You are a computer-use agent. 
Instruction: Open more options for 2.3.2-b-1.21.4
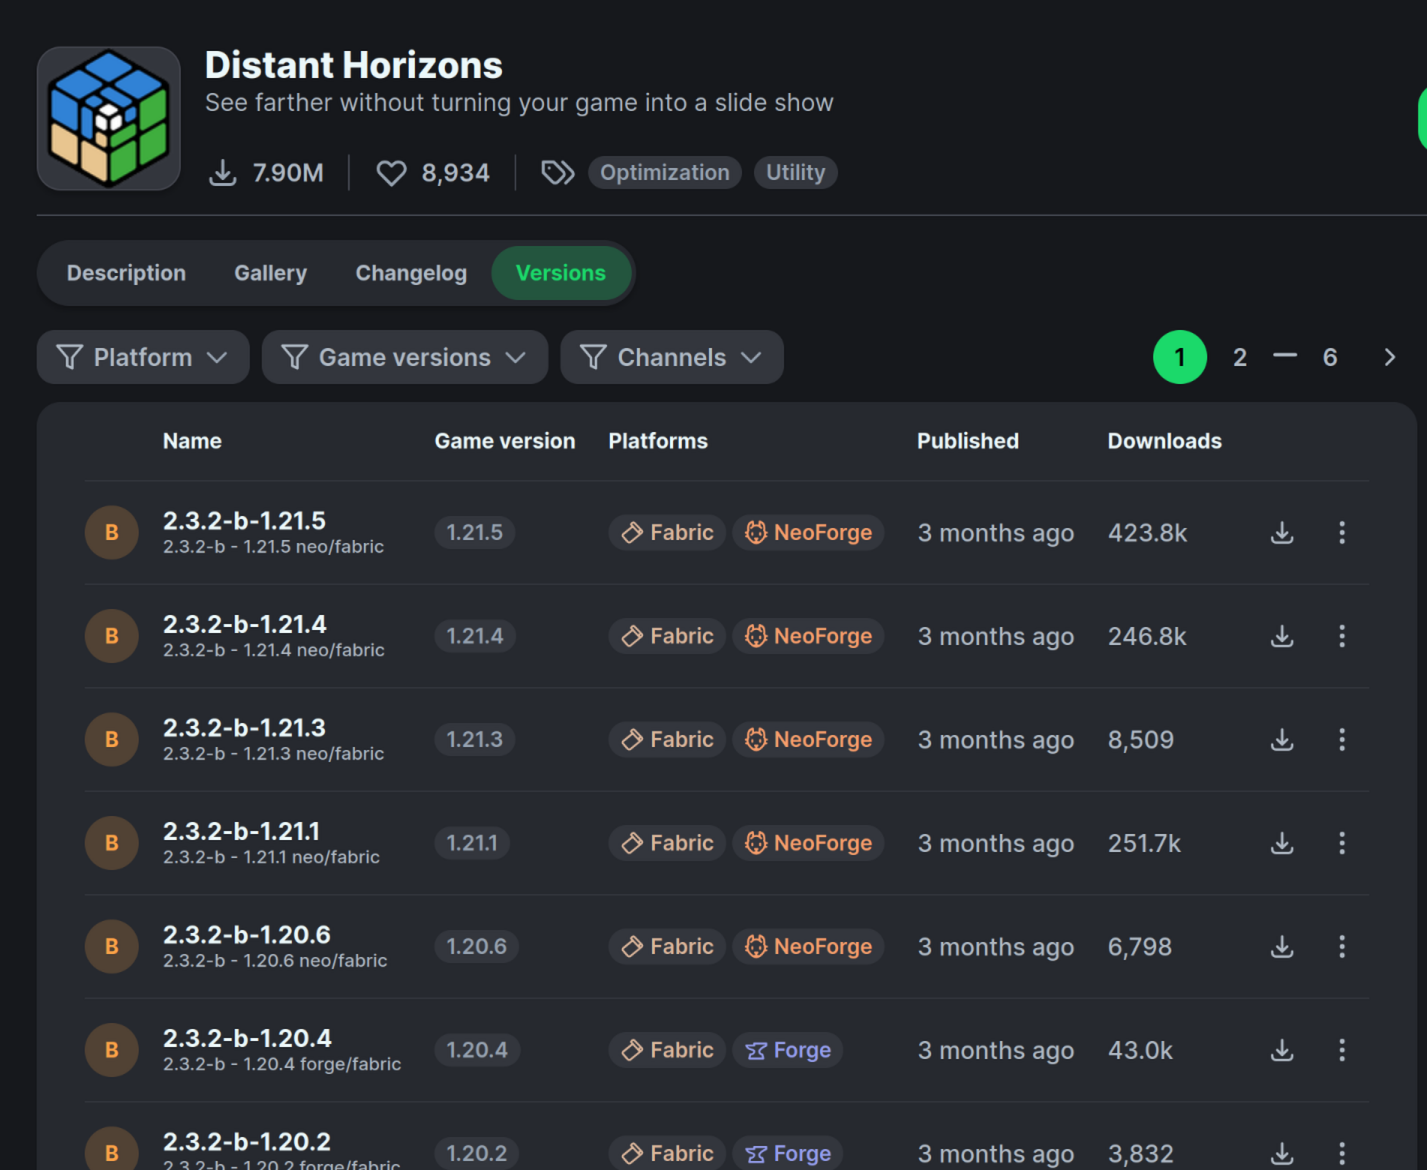click(1342, 636)
